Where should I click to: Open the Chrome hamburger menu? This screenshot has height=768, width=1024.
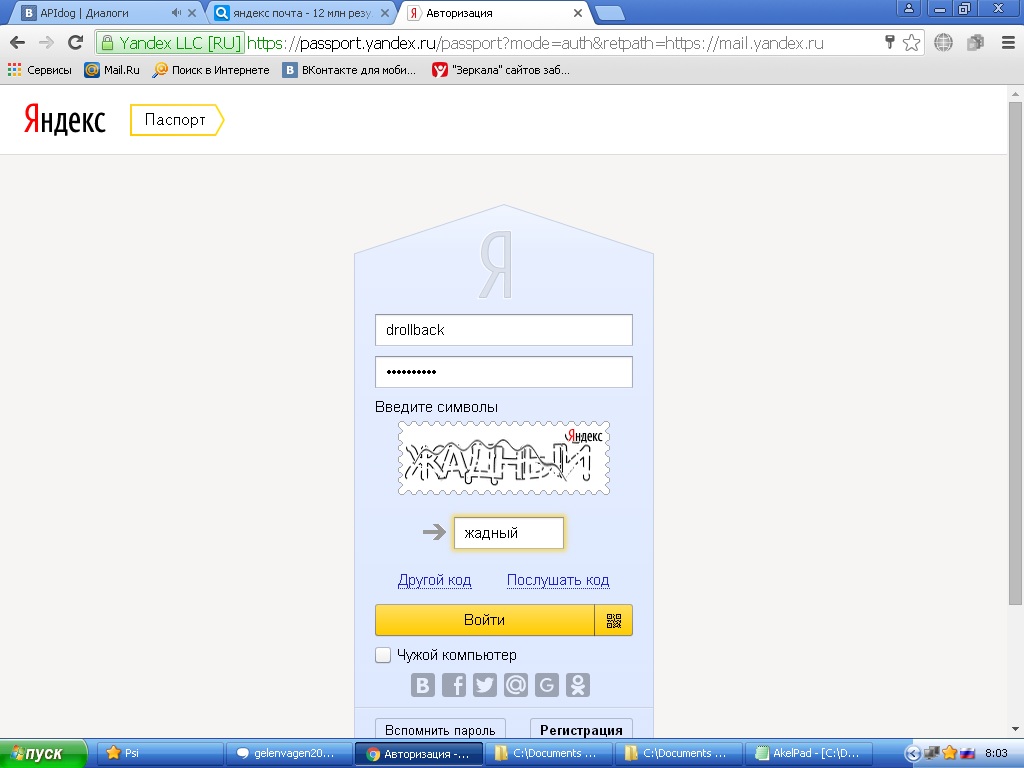(1008, 43)
